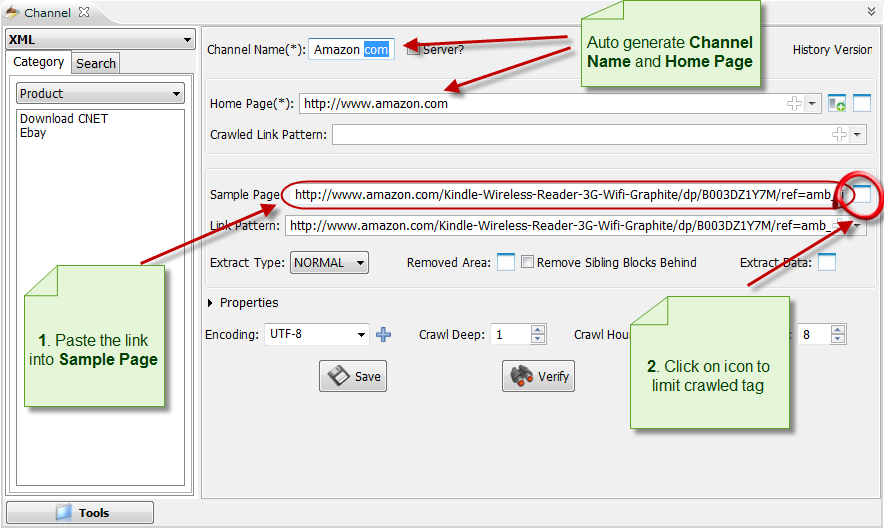Image resolution: width=884 pixels, height=529 pixels.
Task: Increase the Crawl Deep stepper value
Action: pyautogui.click(x=538, y=330)
